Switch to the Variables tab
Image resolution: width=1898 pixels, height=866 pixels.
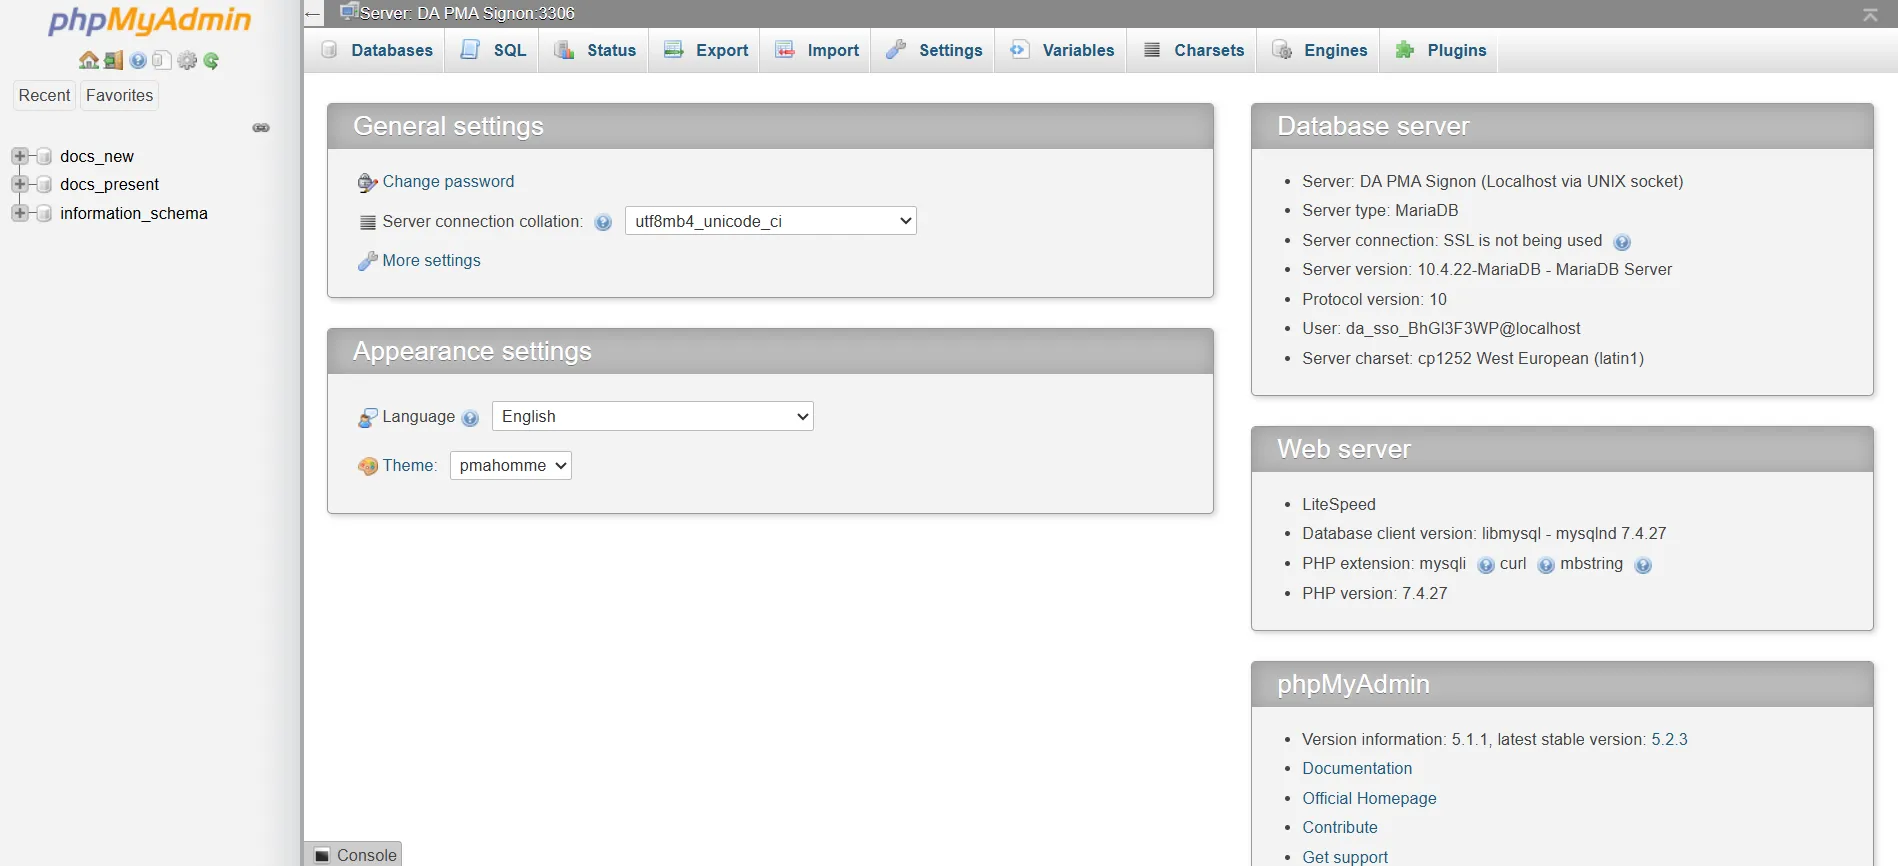[1062, 50]
